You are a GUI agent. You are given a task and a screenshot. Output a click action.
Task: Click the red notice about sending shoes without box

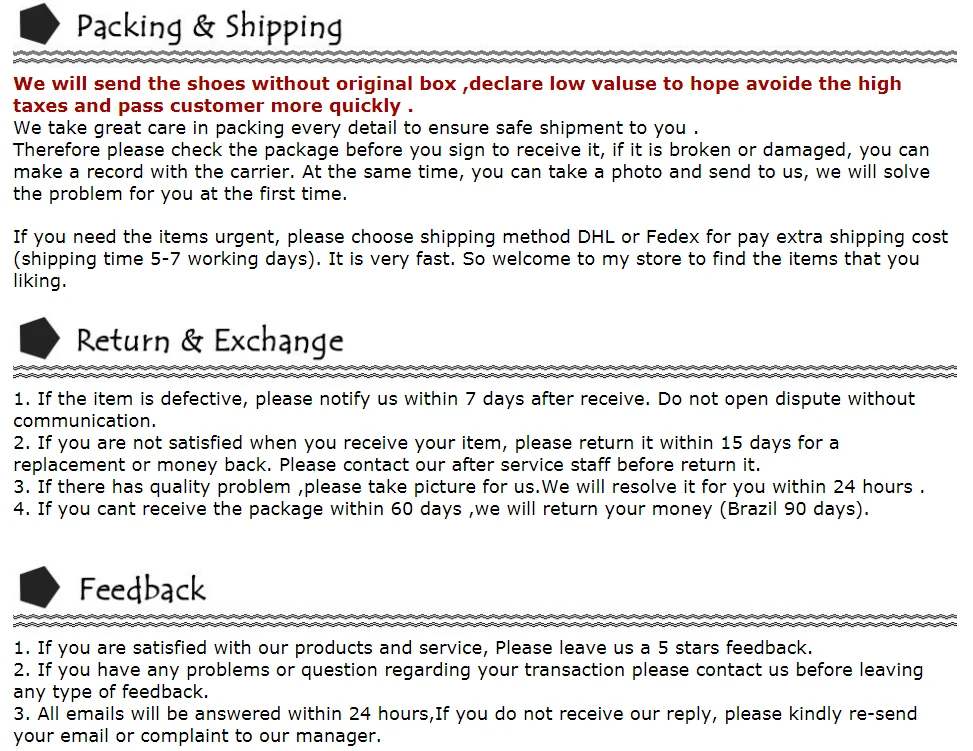click(x=457, y=94)
